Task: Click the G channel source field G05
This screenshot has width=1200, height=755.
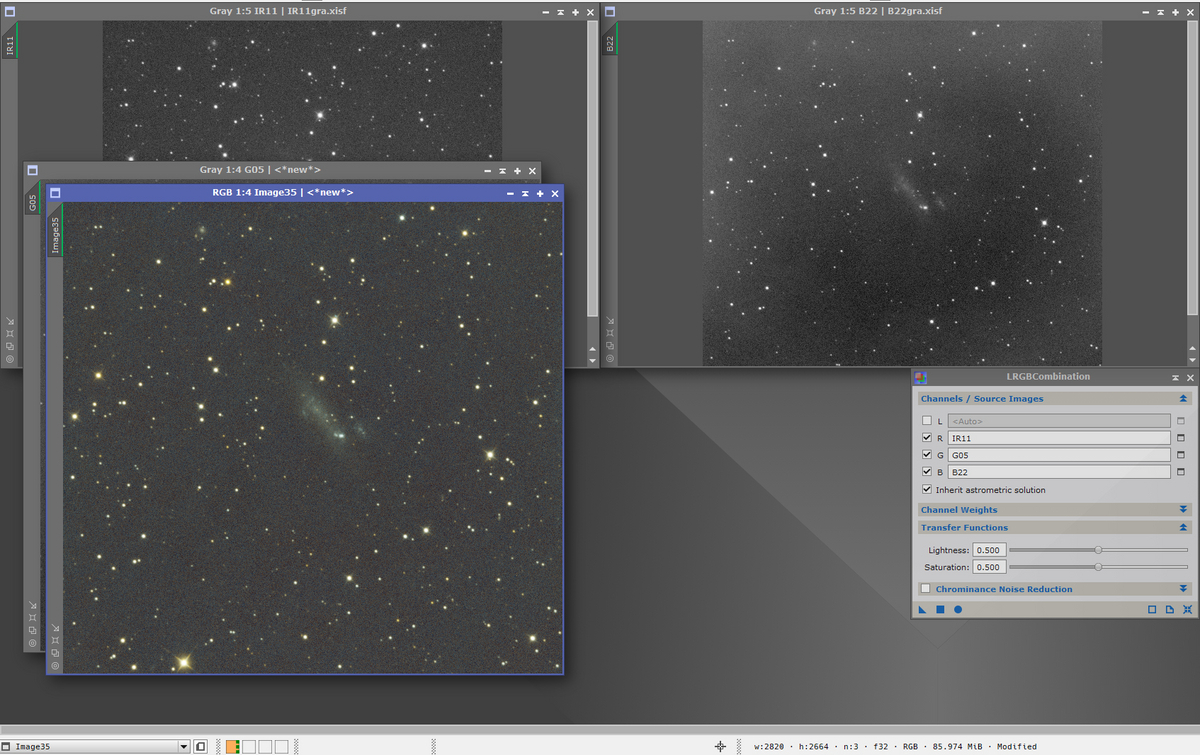Action: pos(1058,455)
